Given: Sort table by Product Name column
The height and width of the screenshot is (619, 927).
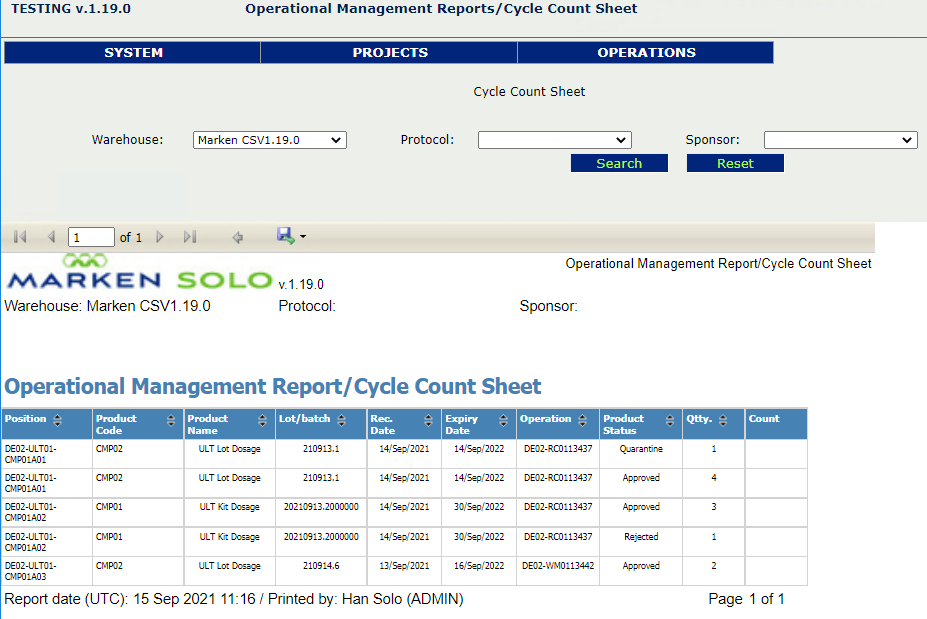Looking at the screenshot, I should 262,420.
